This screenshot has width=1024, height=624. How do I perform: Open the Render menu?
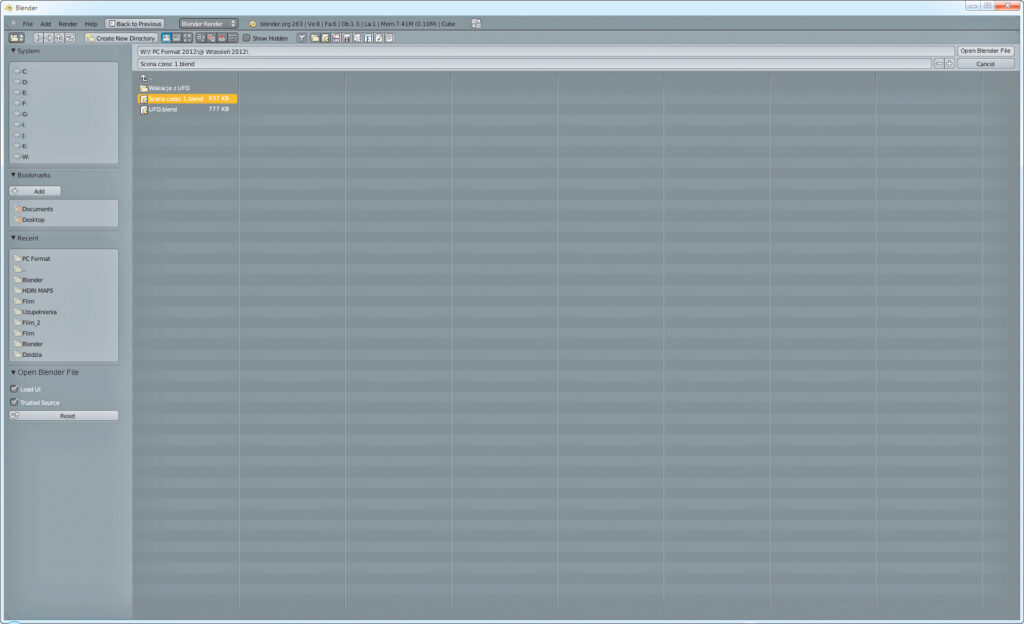tap(67, 23)
